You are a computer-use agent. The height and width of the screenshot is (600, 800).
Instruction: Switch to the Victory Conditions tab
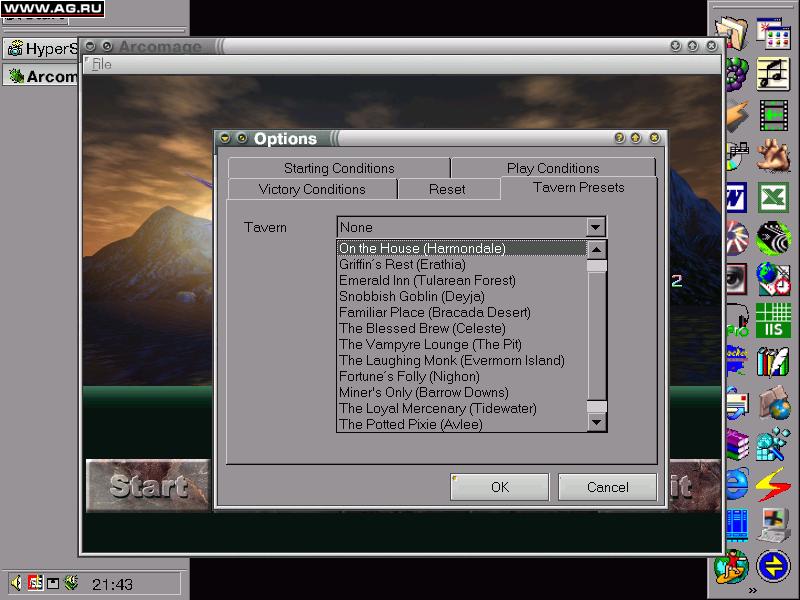pos(312,189)
